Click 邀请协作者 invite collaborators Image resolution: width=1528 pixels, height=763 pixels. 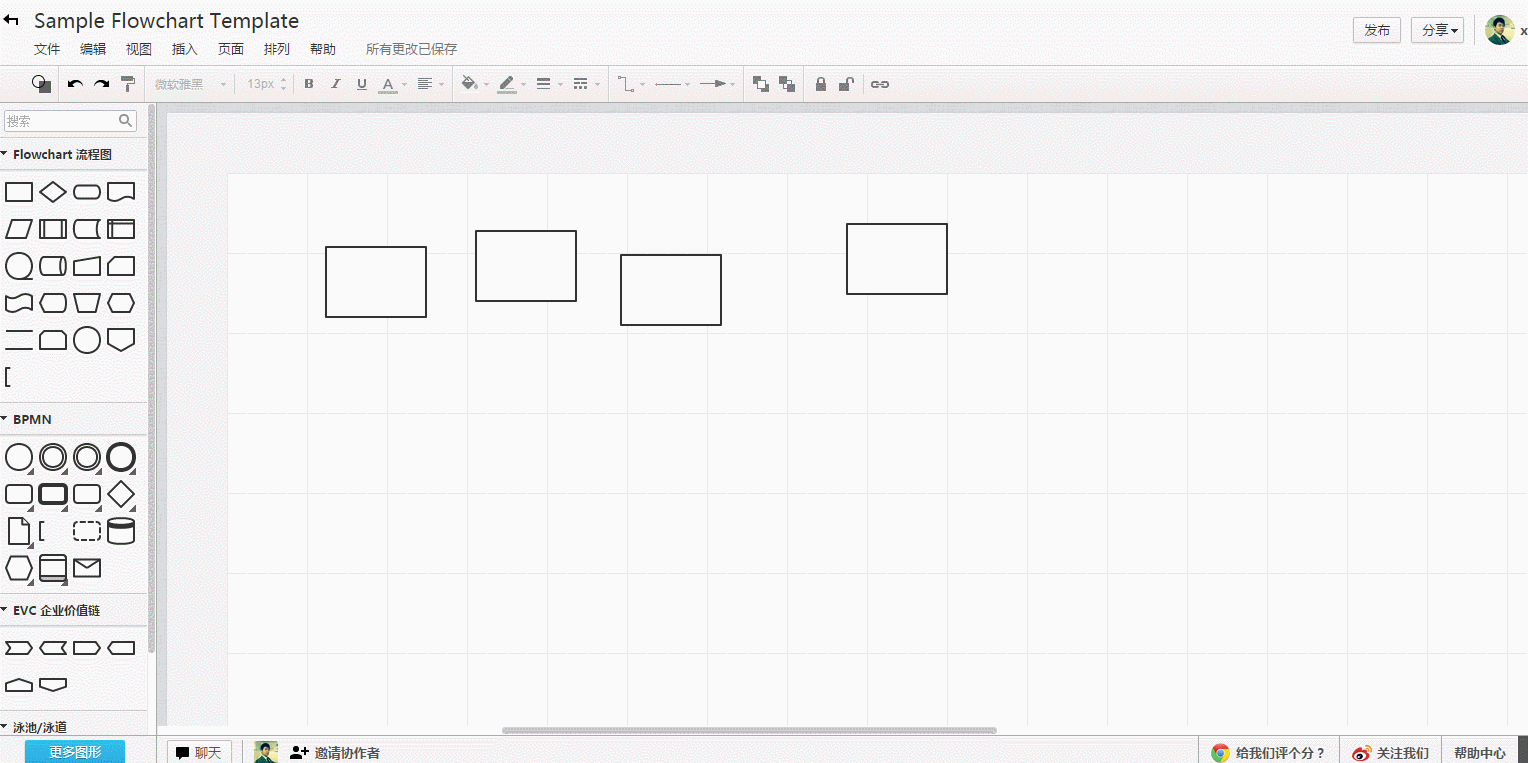pyautogui.click(x=334, y=753)
